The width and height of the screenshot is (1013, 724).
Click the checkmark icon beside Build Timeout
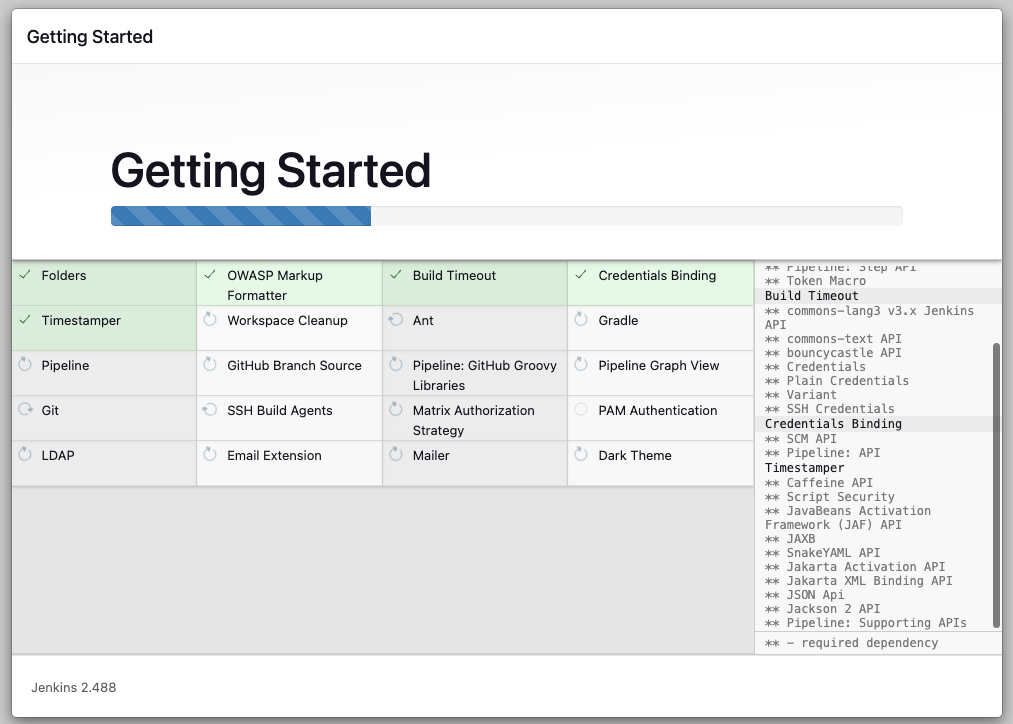(x=396, y=275)
